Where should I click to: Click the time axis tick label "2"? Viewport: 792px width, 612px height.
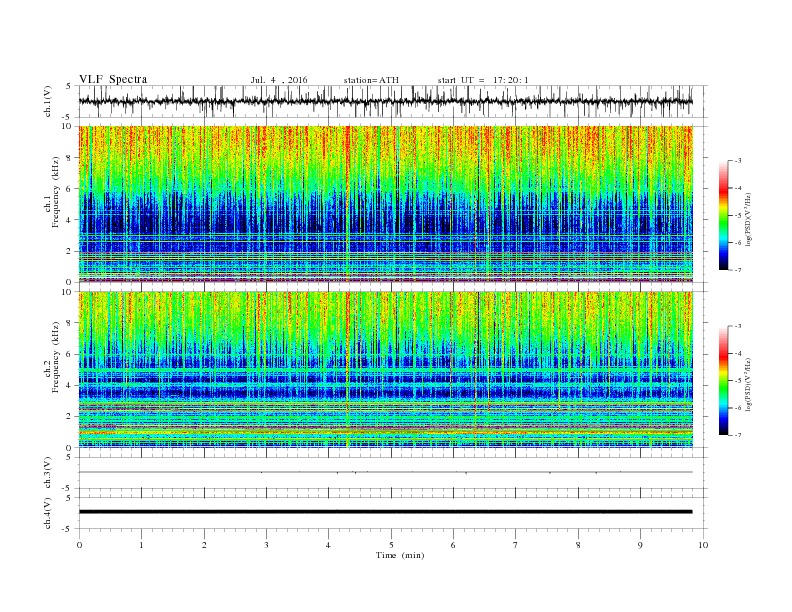click(x=204, y=545)
